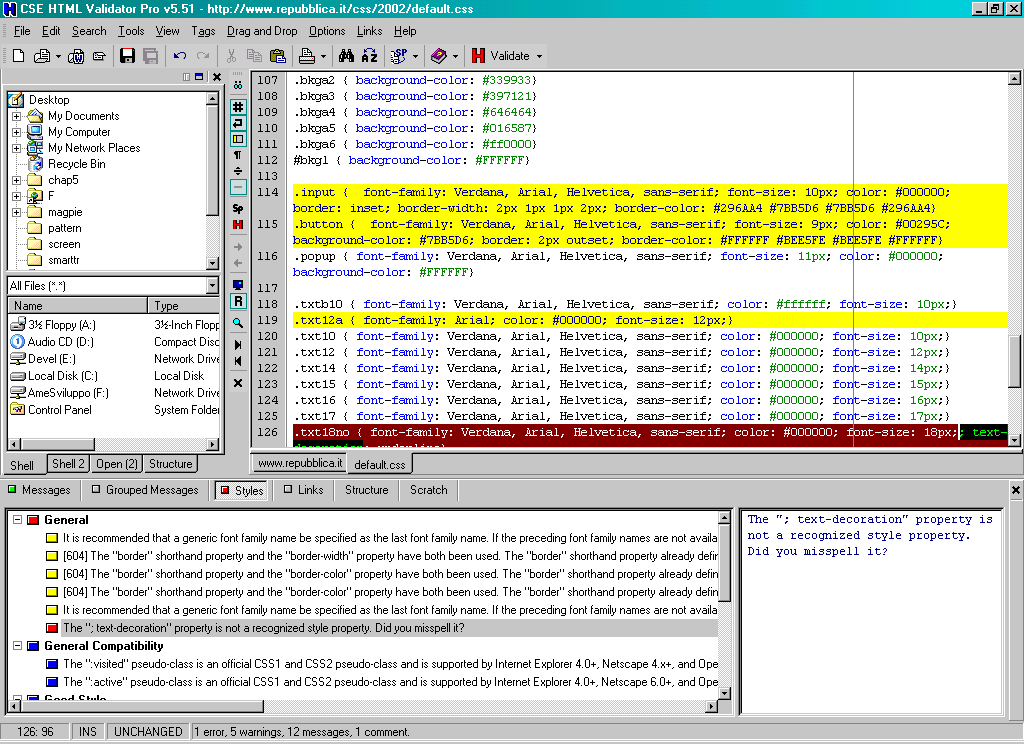
Task: Click the A-Z Replace icon
Action: pos(370,56)
